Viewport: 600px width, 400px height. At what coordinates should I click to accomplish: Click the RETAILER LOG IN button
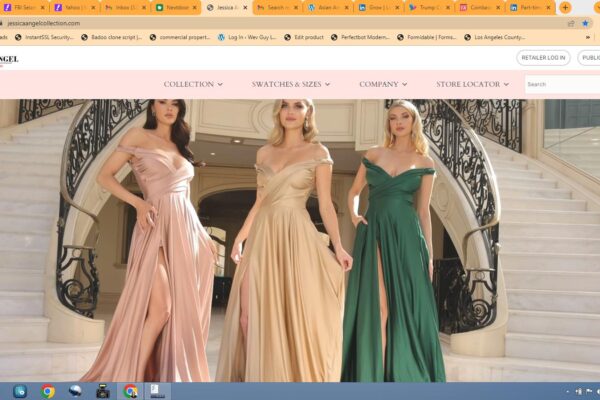[x=543, y=58]
